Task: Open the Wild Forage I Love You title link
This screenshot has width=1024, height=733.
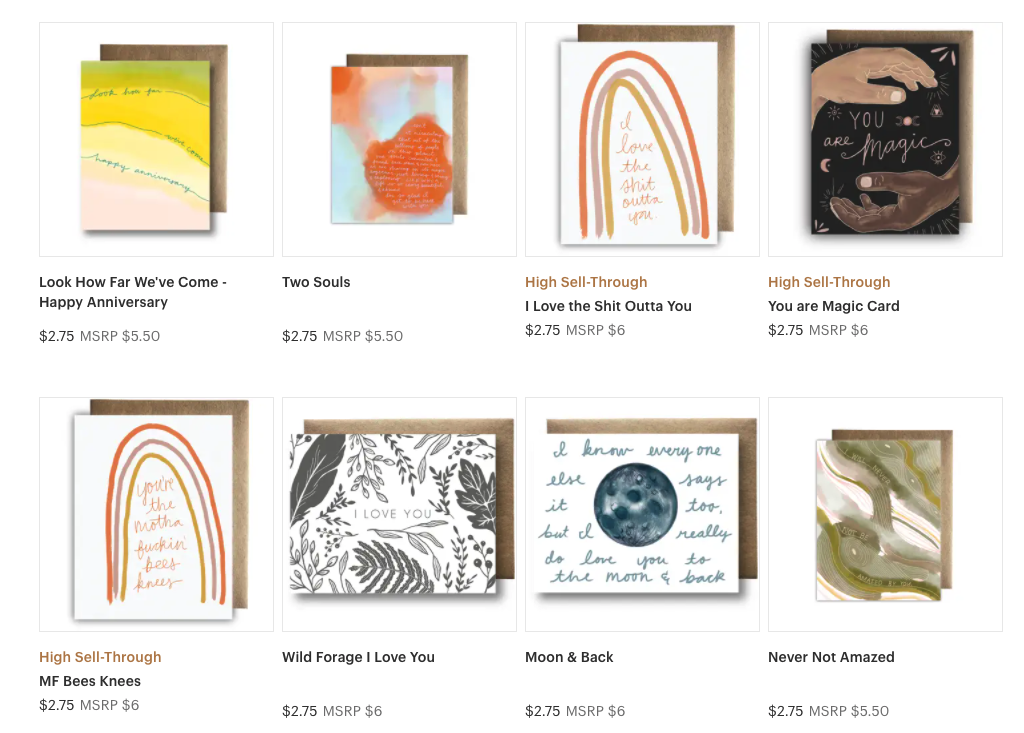Action: (358, 657)
